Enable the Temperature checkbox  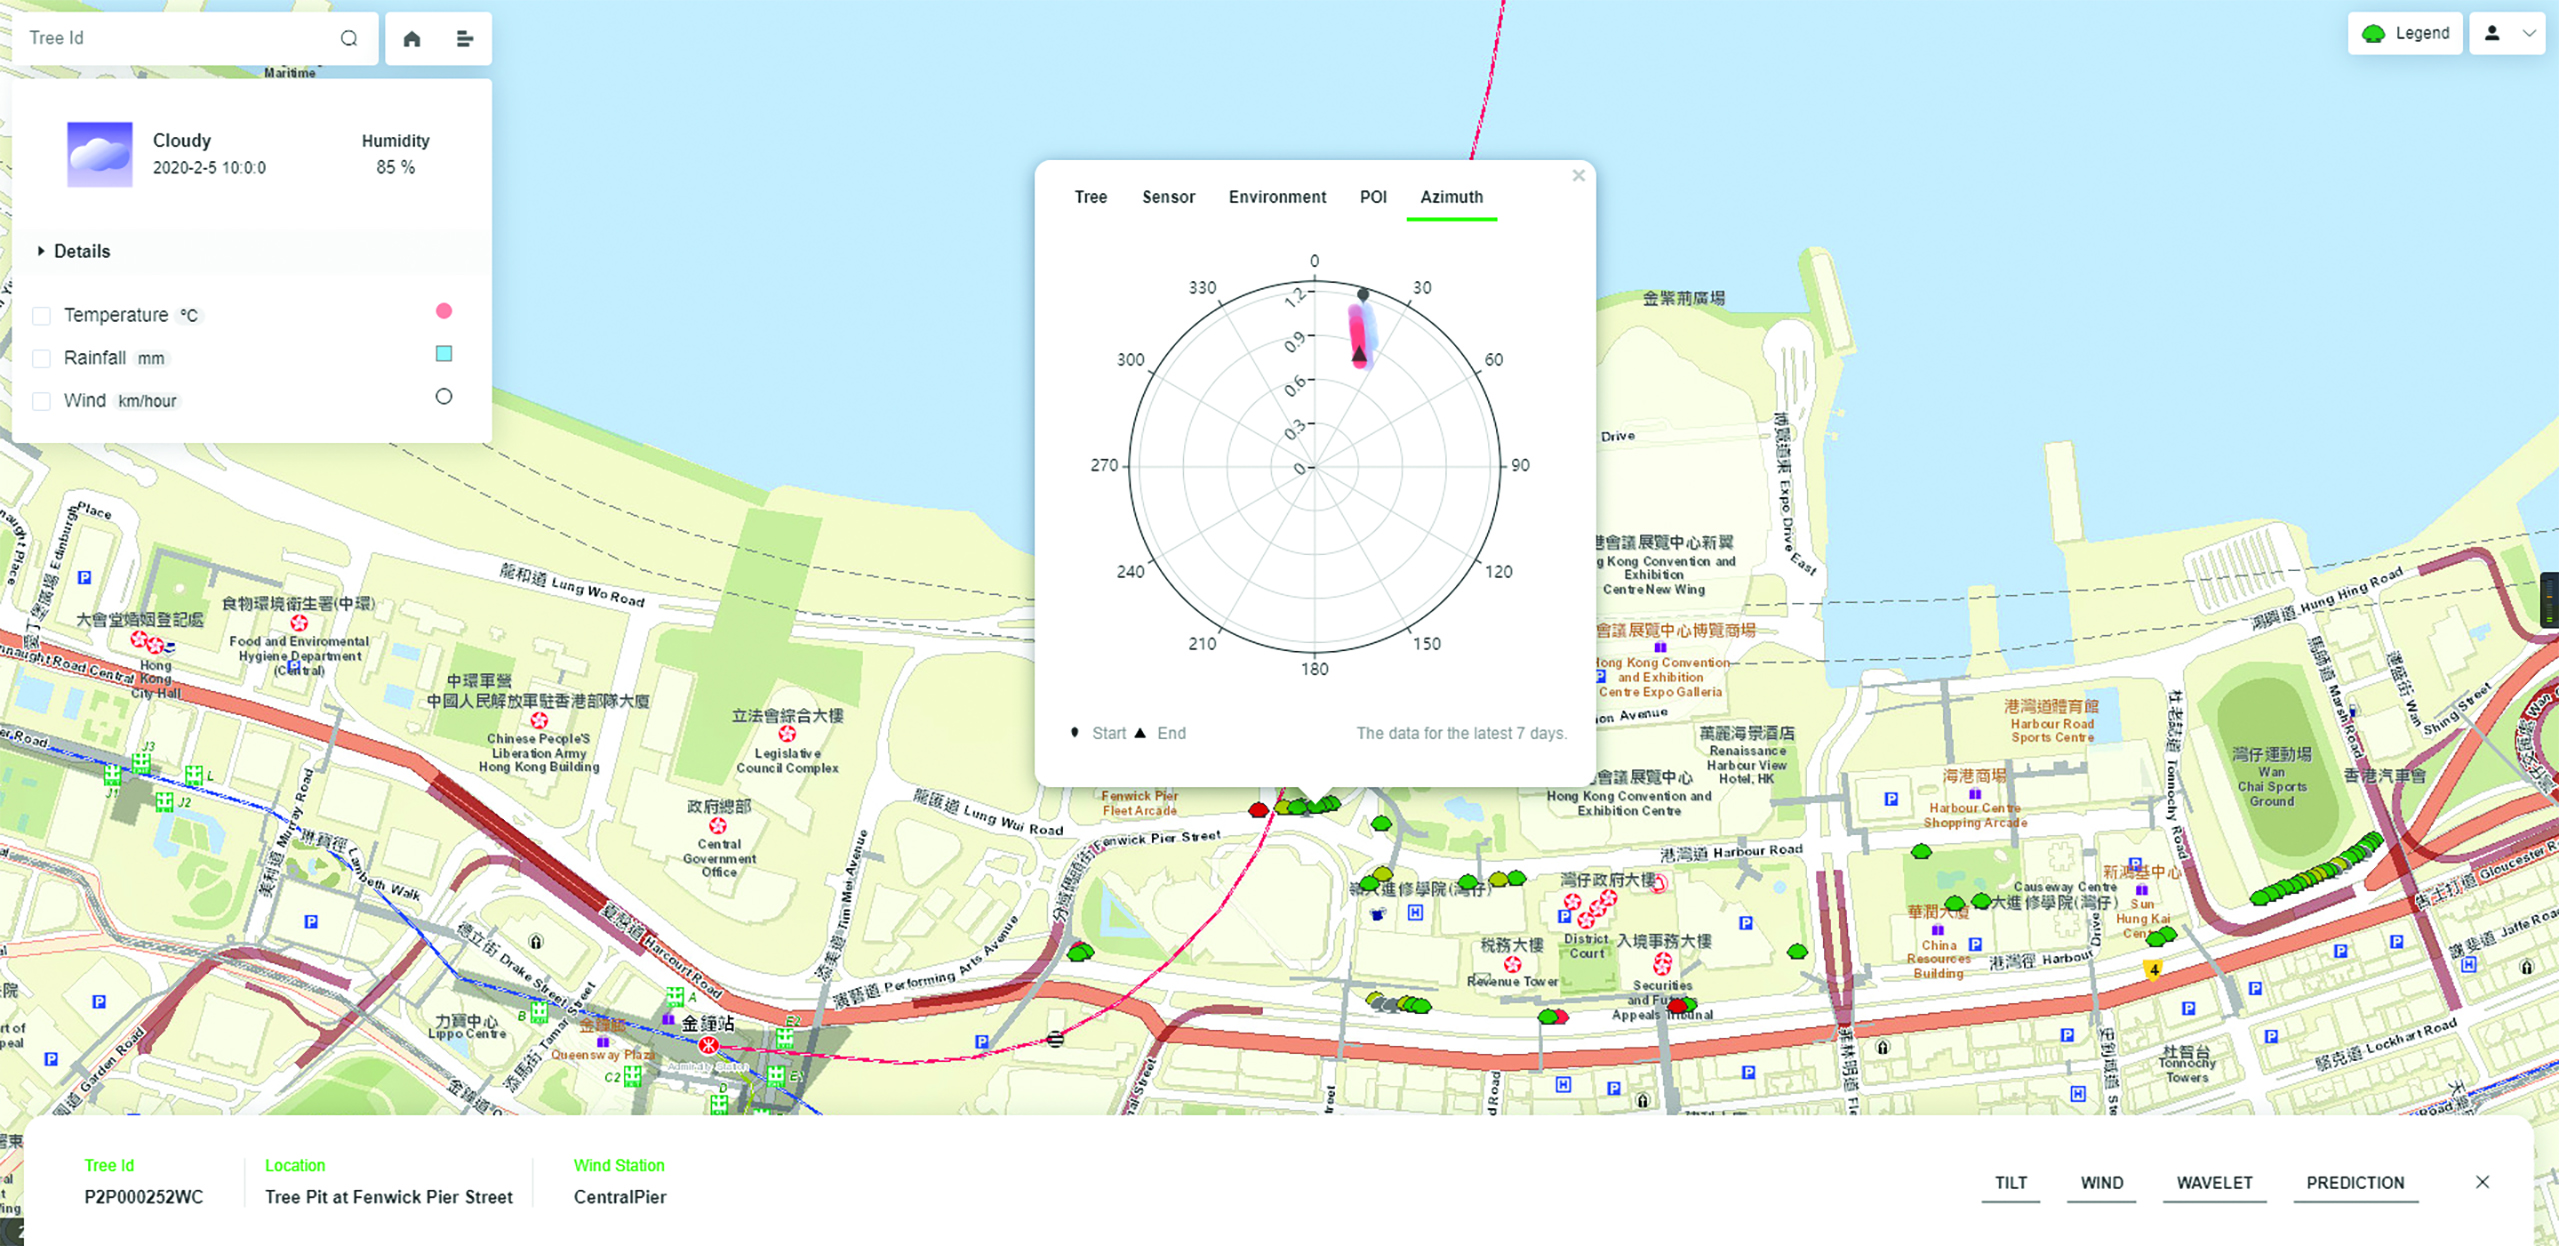coord(42,316)
